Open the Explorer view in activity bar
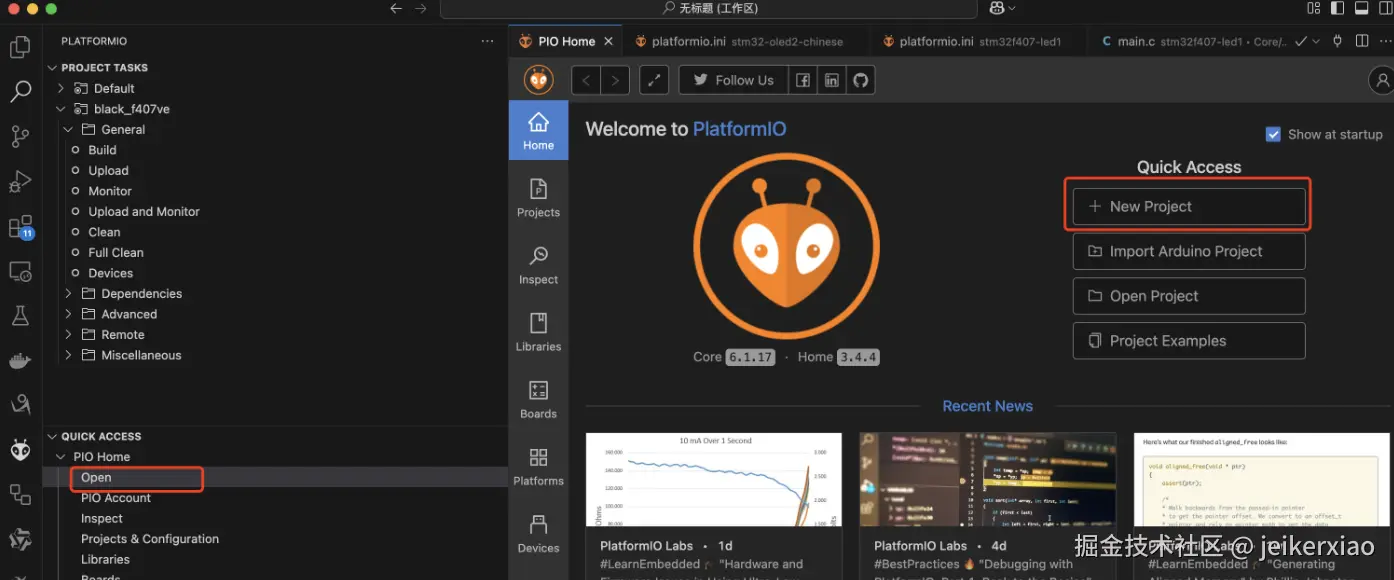1394x580 pixels. [x=20, y=46]
